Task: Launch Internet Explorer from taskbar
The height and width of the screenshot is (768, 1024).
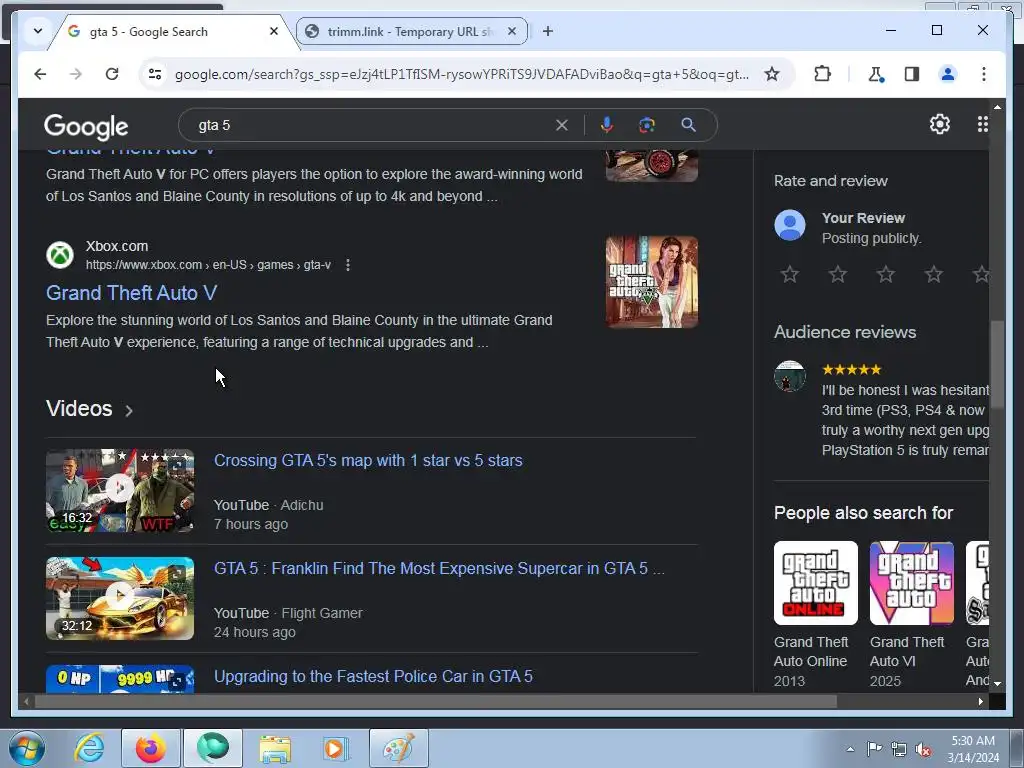Action: pos(89,748)
